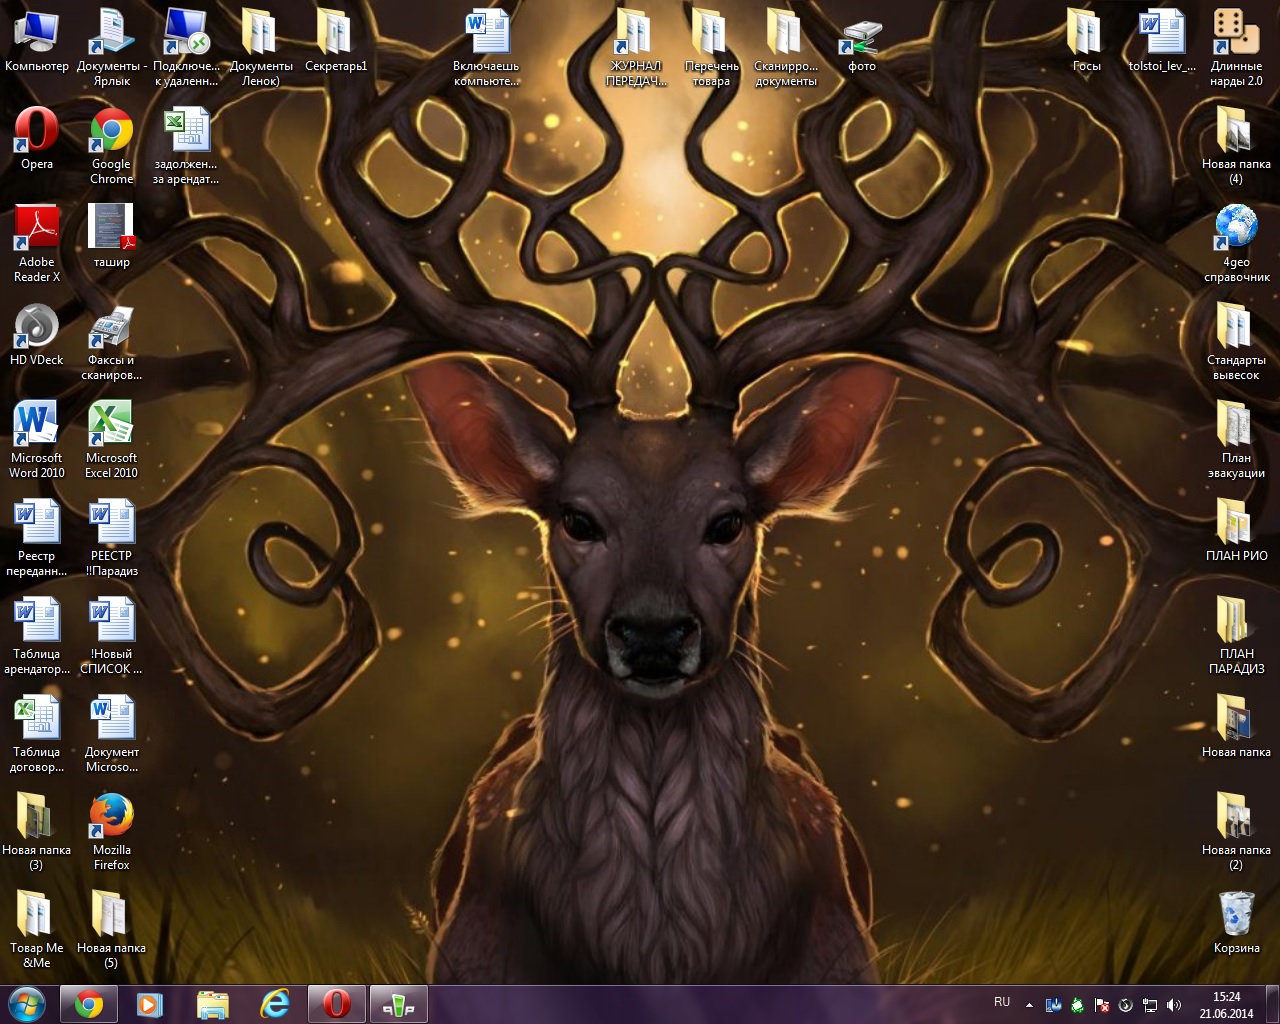Select the Microsoft Word 2010 shortcut
Viewport: 1280px width, 1024px height.
tap(36, 439)
